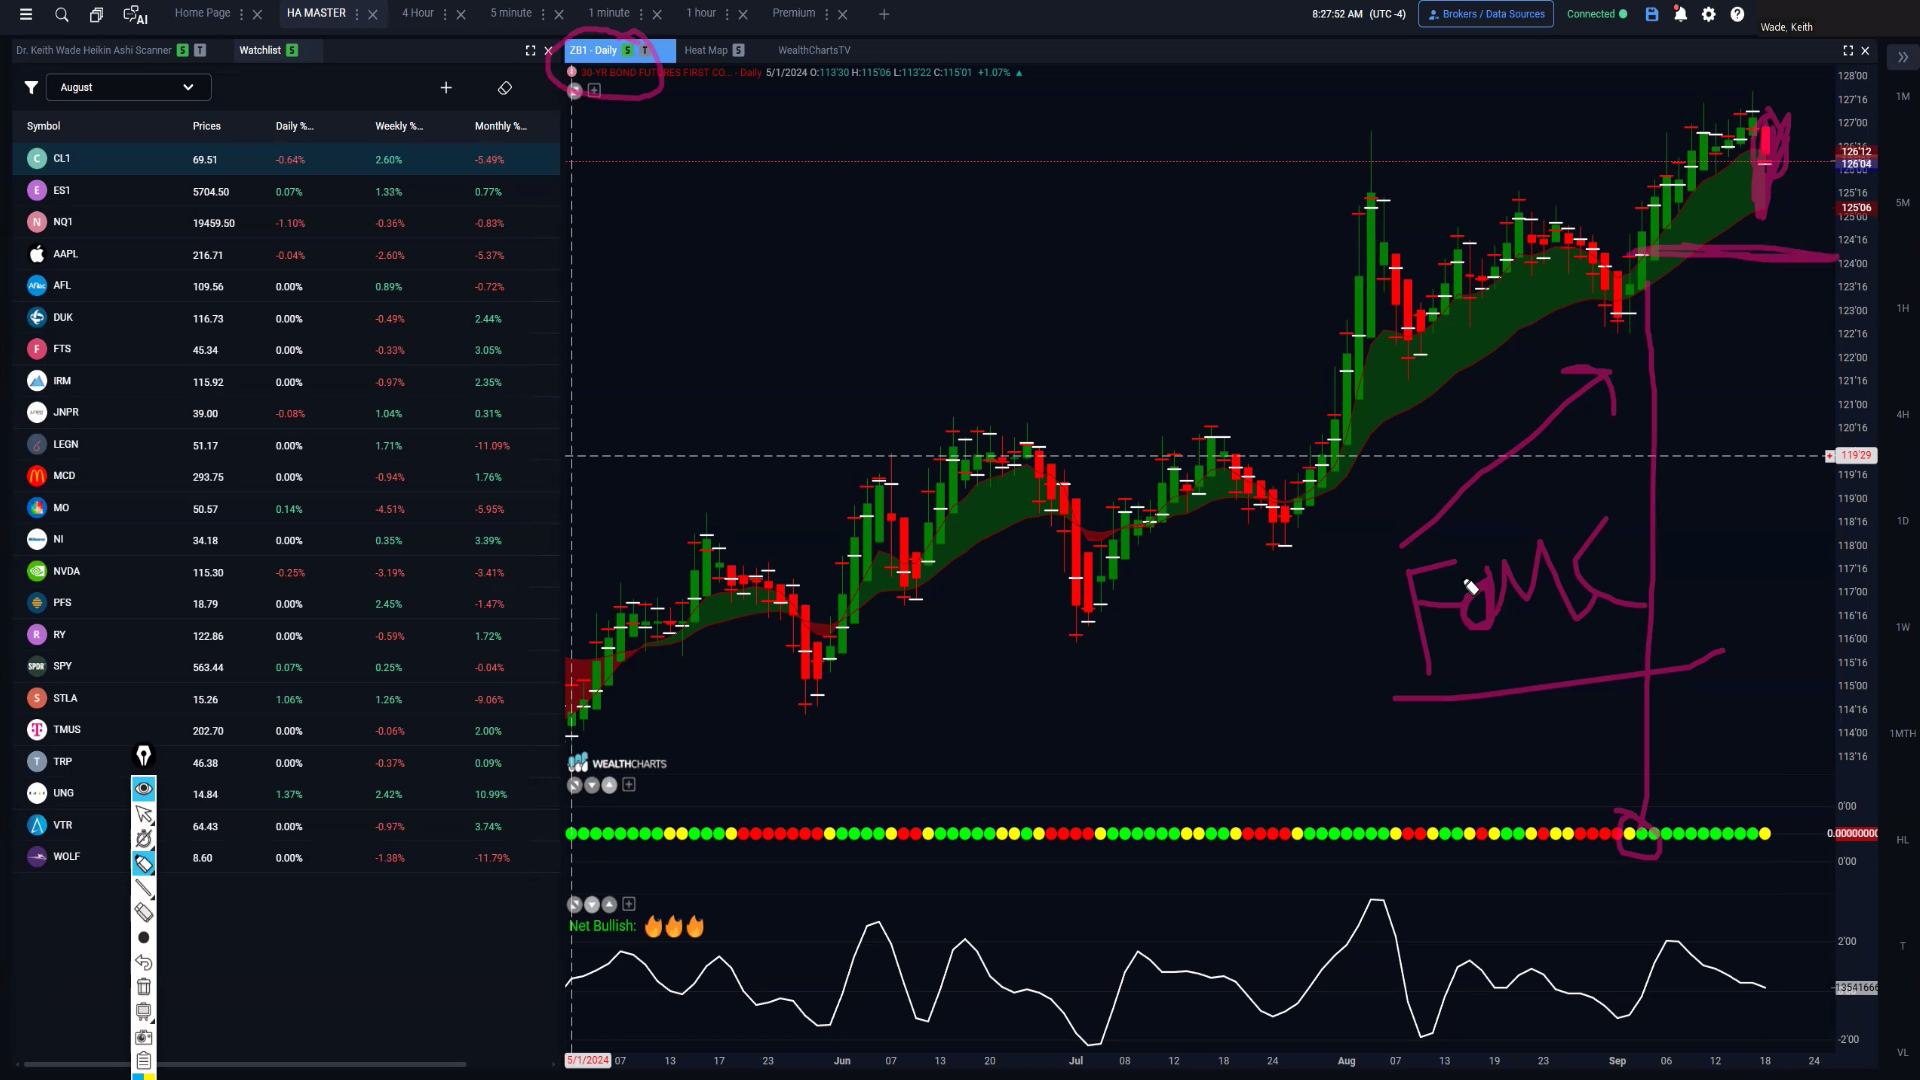Screen dimensions: 1920x1080
Task: Click the watchlist eraser/clear icon
Action: click(505, 88)
